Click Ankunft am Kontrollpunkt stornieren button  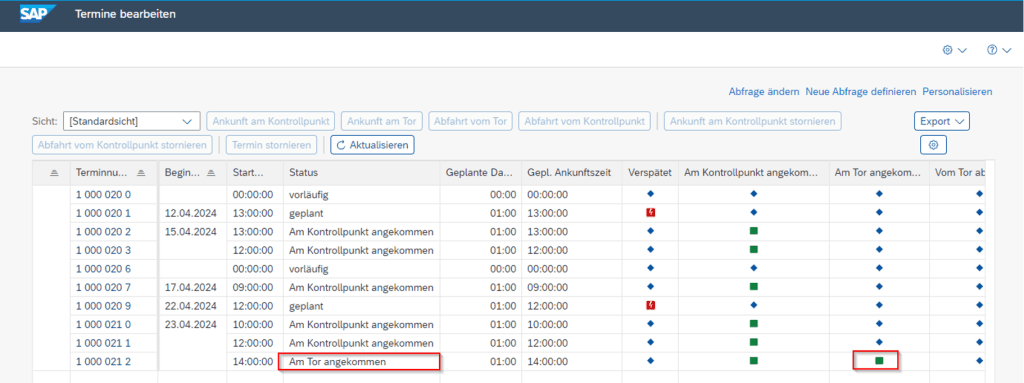(753, 121)
